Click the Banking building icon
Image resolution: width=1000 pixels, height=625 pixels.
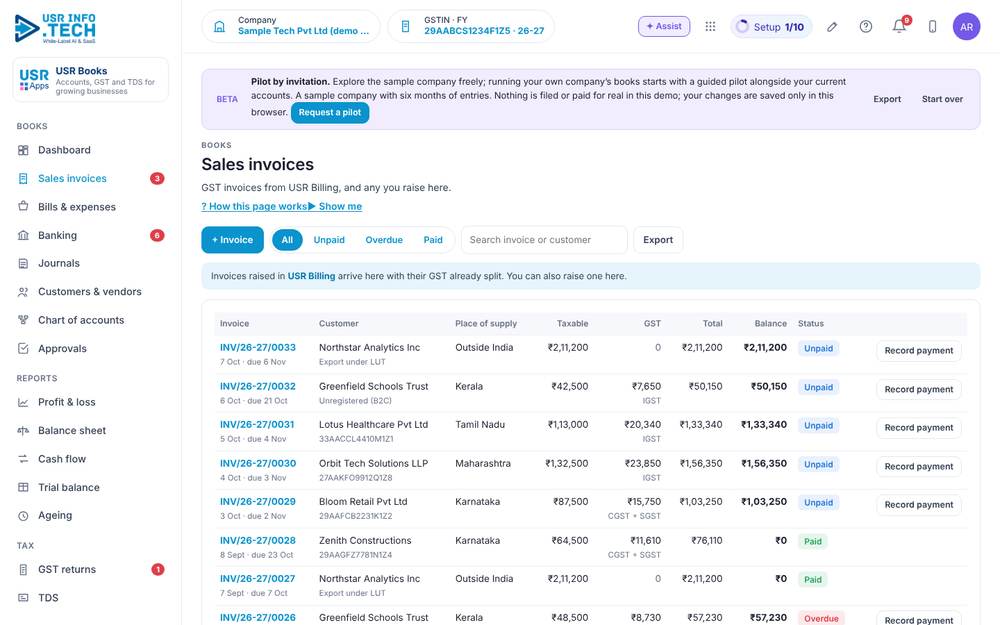[x=23, y=235]
